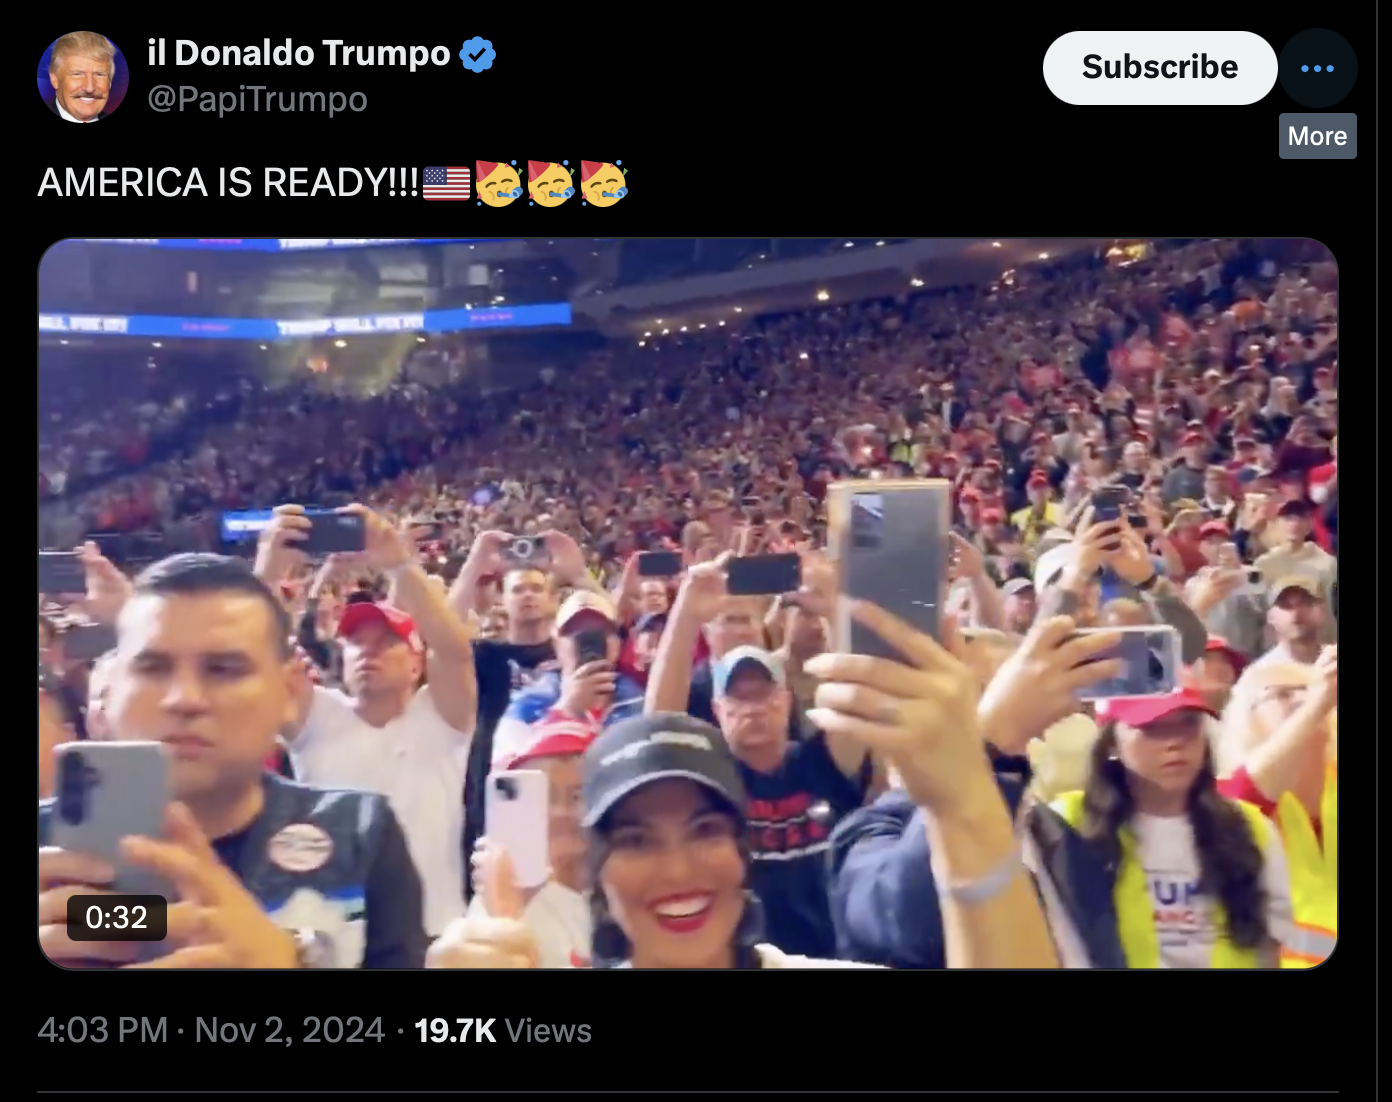This screenshot has width=1392, height=1102.
Task: Open il Donaldo Trumpo's profile avatar
Action: click(83, 77)
